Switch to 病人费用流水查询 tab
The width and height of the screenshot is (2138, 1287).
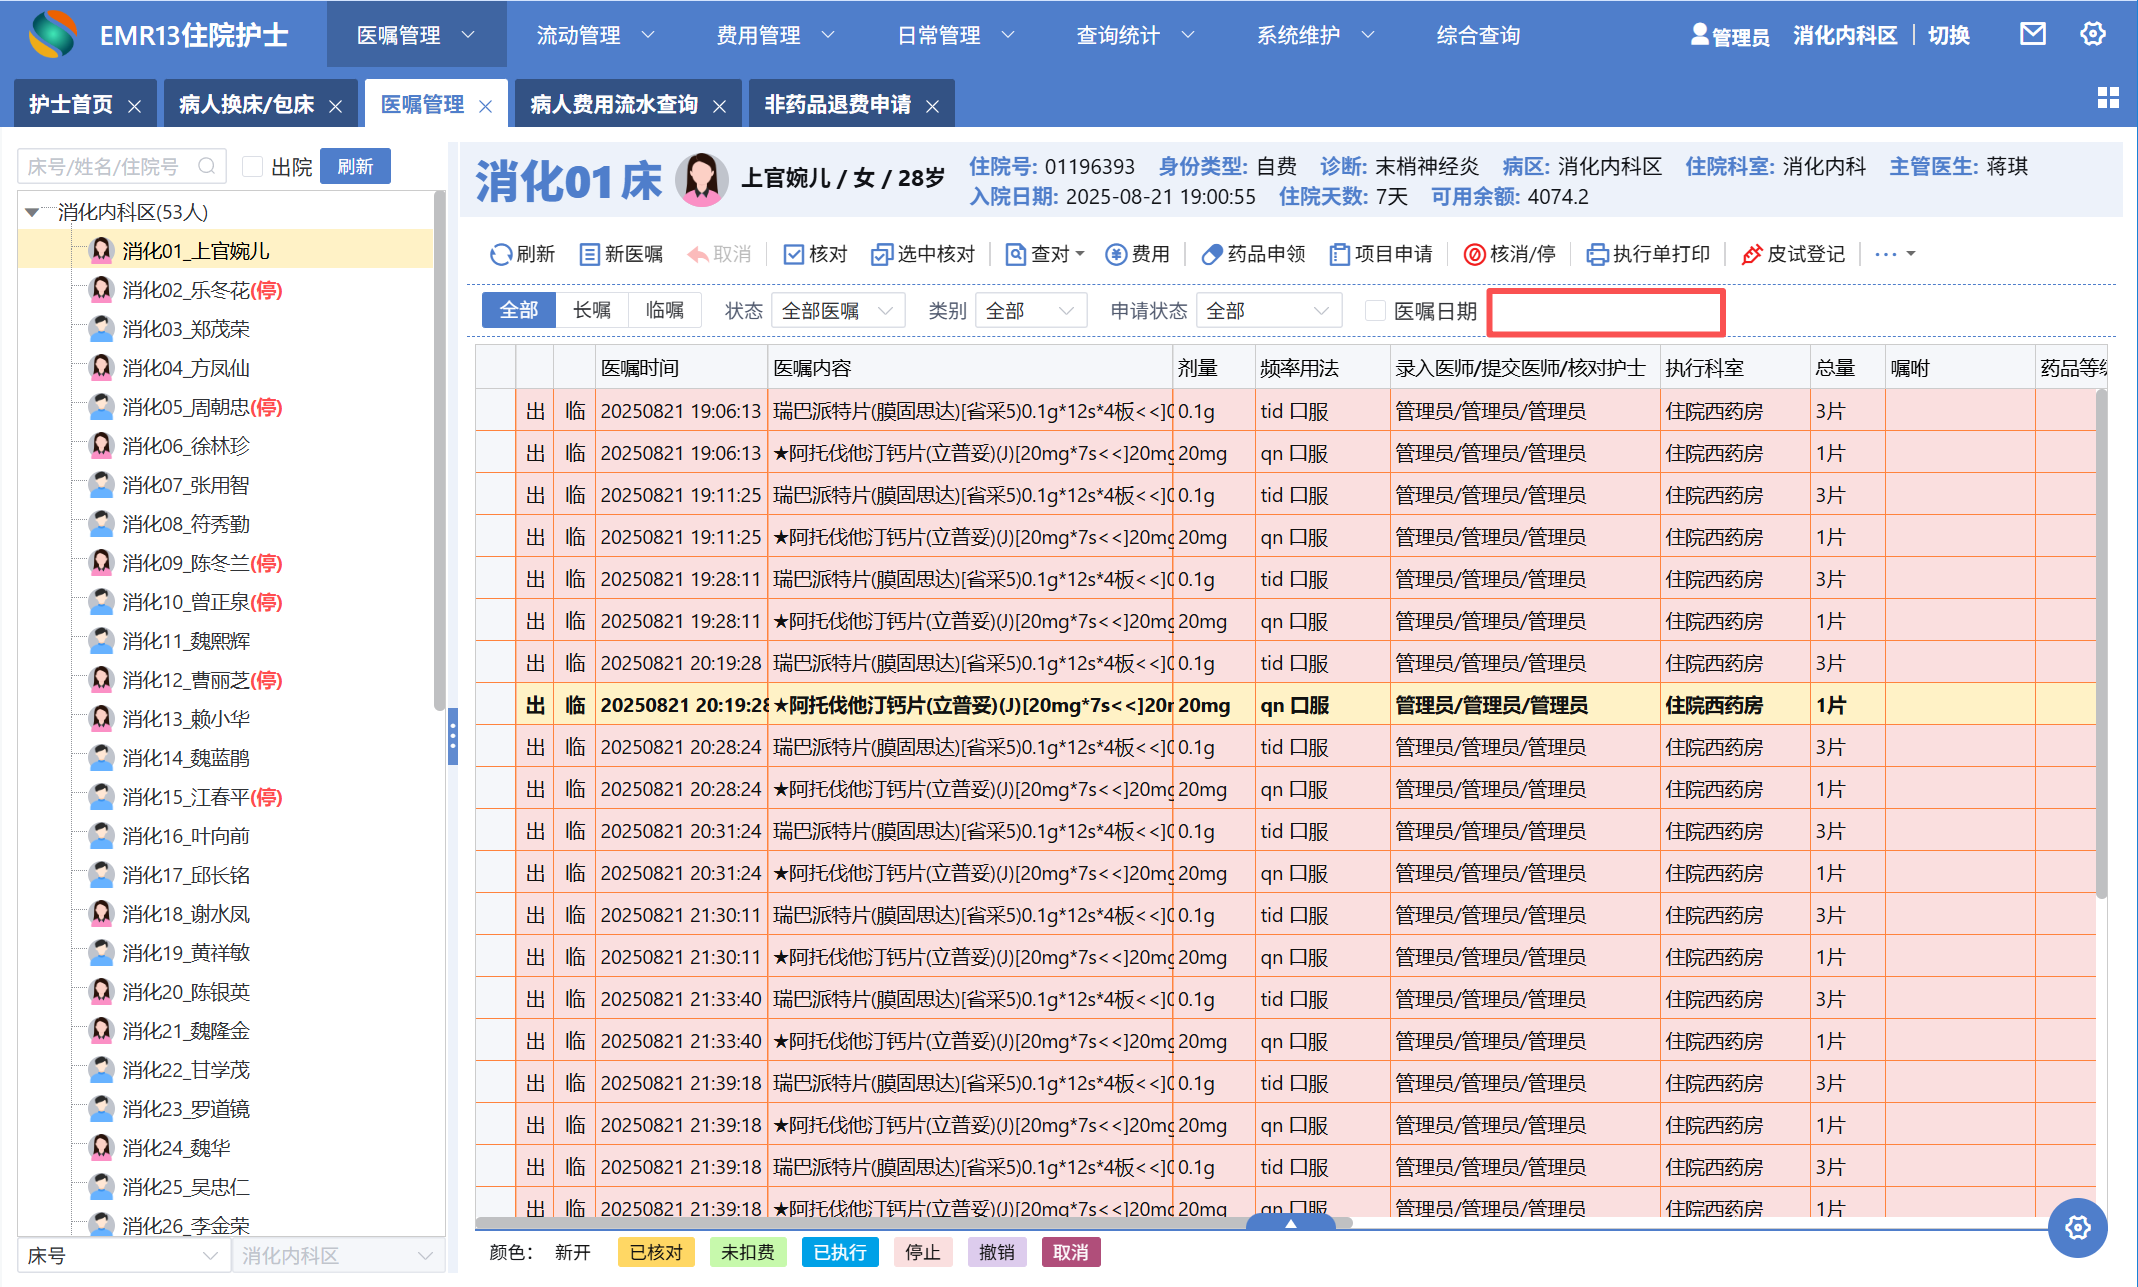(614, 105)
